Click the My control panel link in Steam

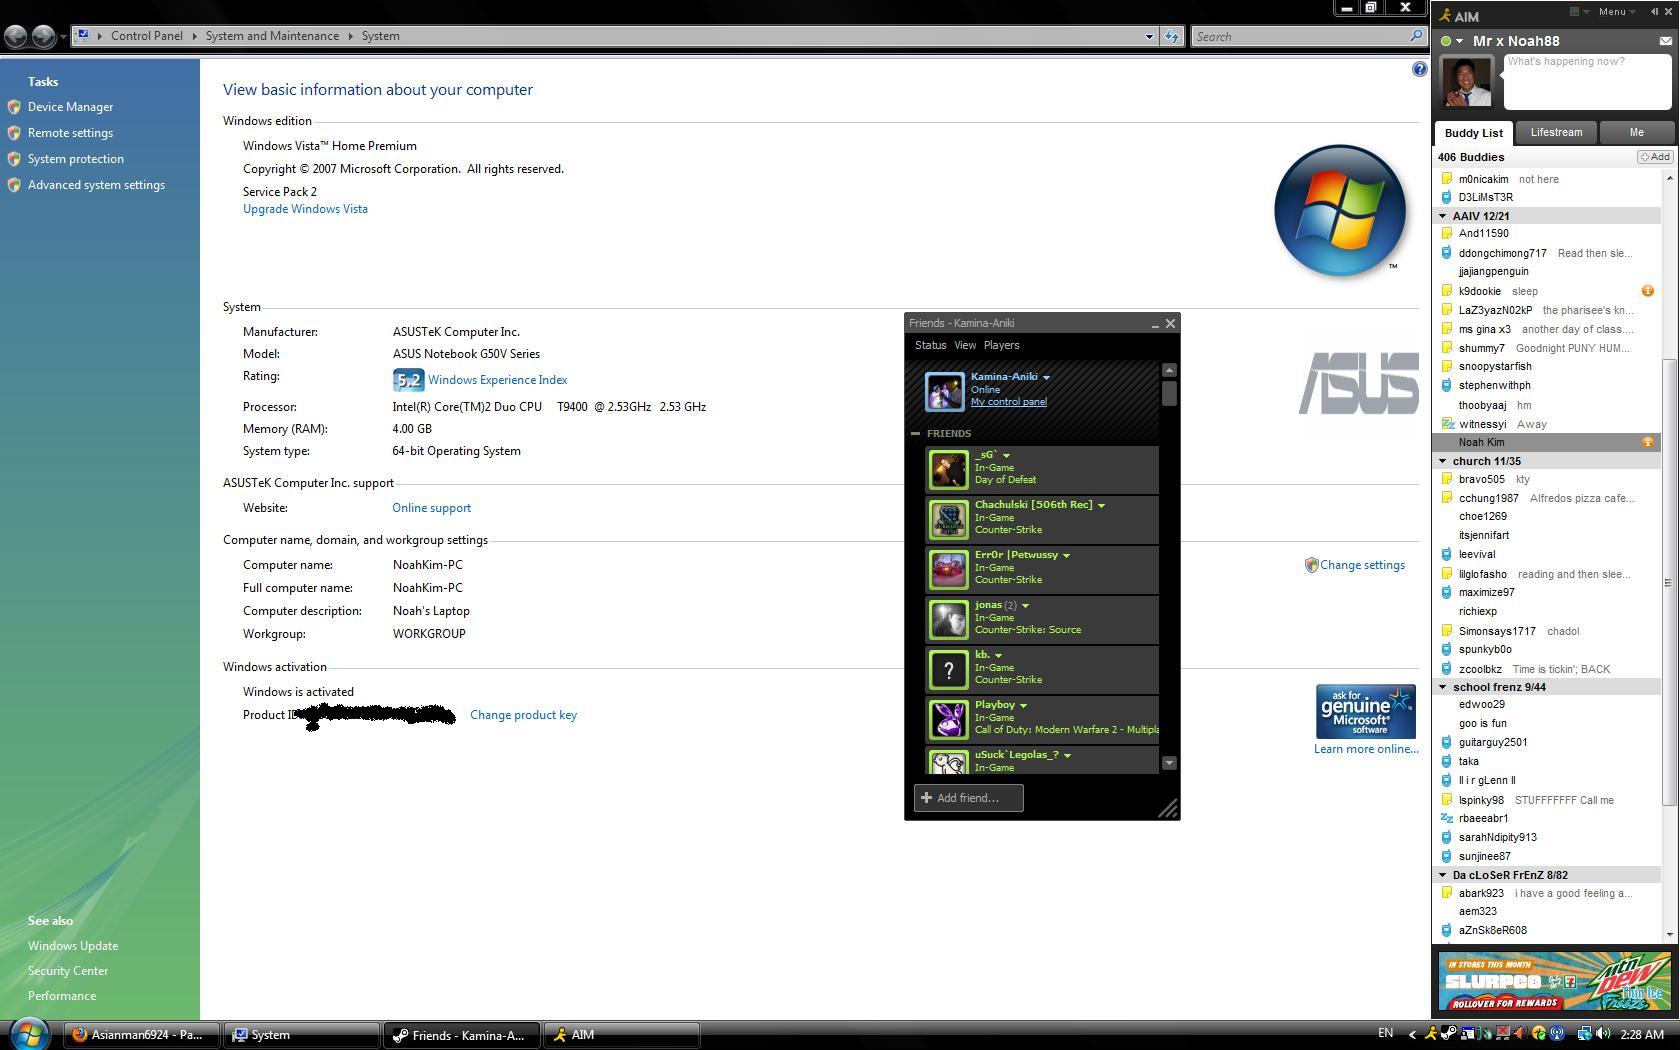(1008, 402)
